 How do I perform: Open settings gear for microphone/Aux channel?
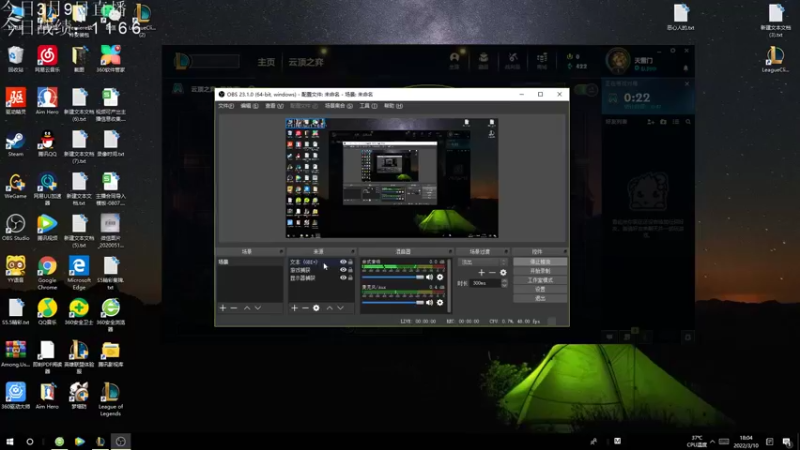tap(440, 303)
